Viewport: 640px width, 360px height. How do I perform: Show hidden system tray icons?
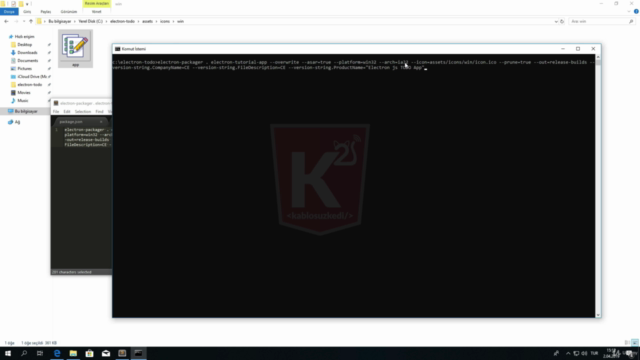pyautogui.click(x=568, y=353)
